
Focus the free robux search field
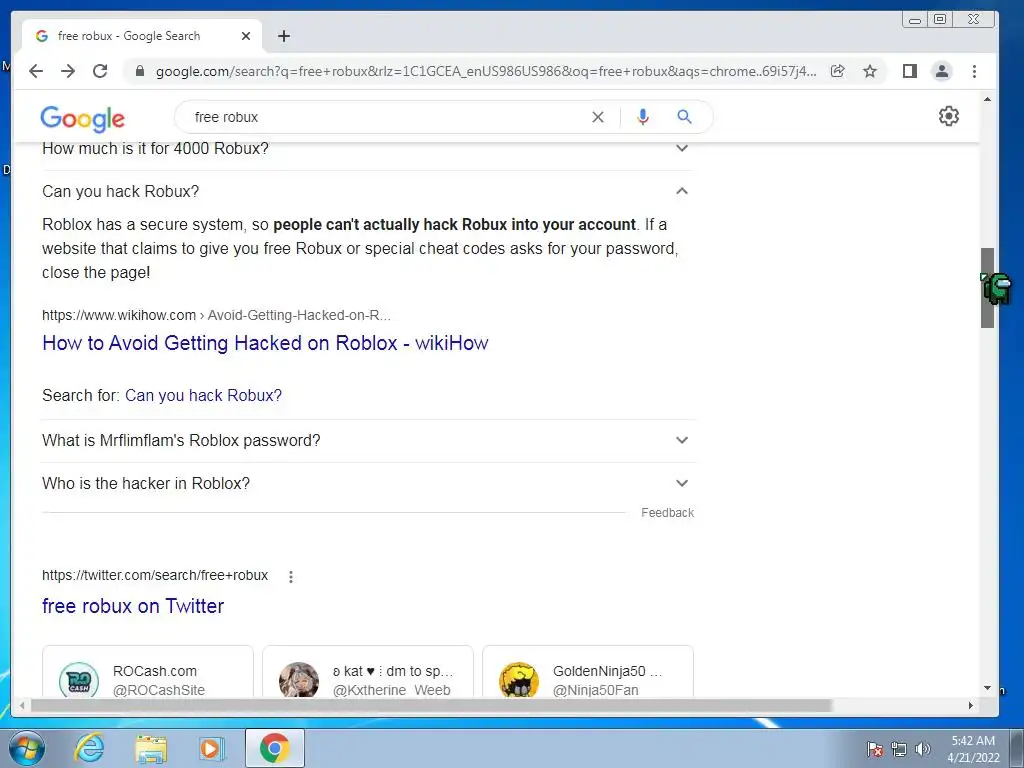pos(385,117)
